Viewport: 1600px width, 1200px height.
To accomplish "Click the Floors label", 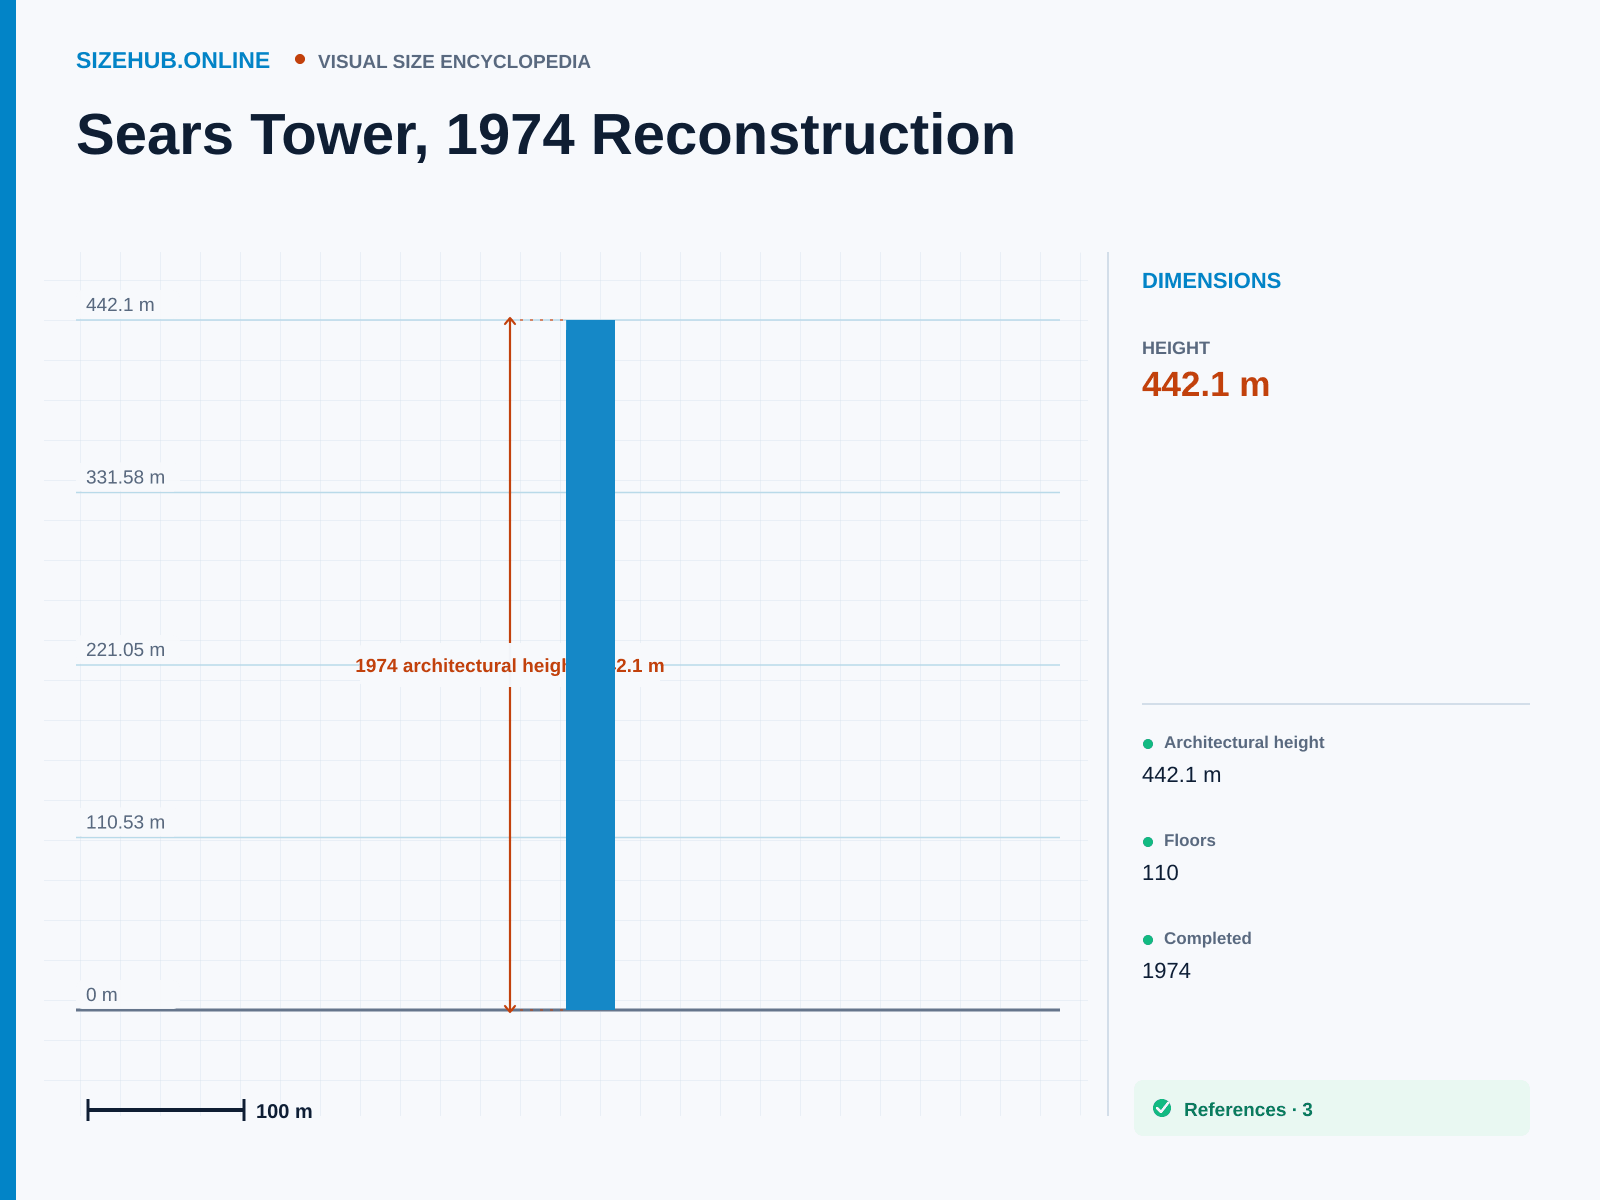I will [1190, 840].
